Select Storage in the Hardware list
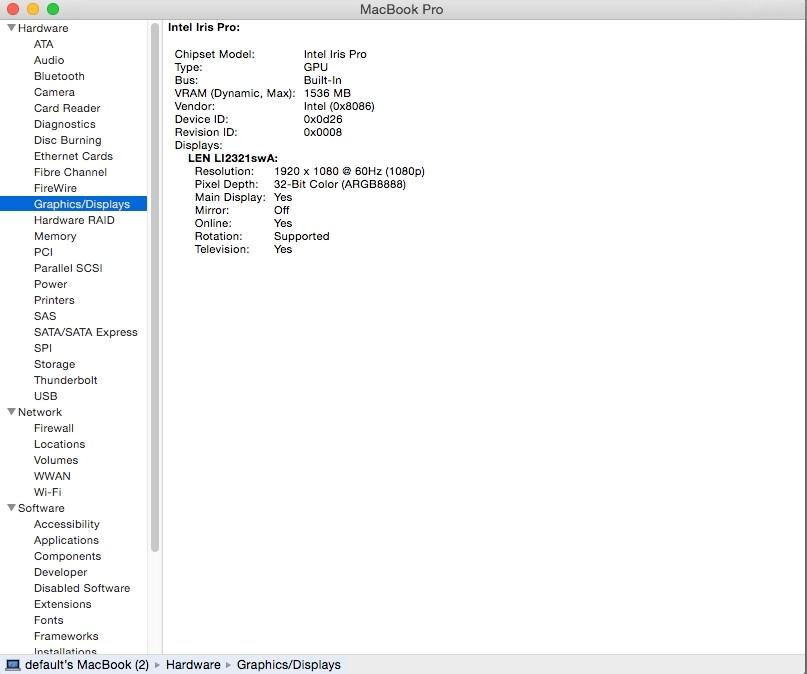 tap(53, 364)
